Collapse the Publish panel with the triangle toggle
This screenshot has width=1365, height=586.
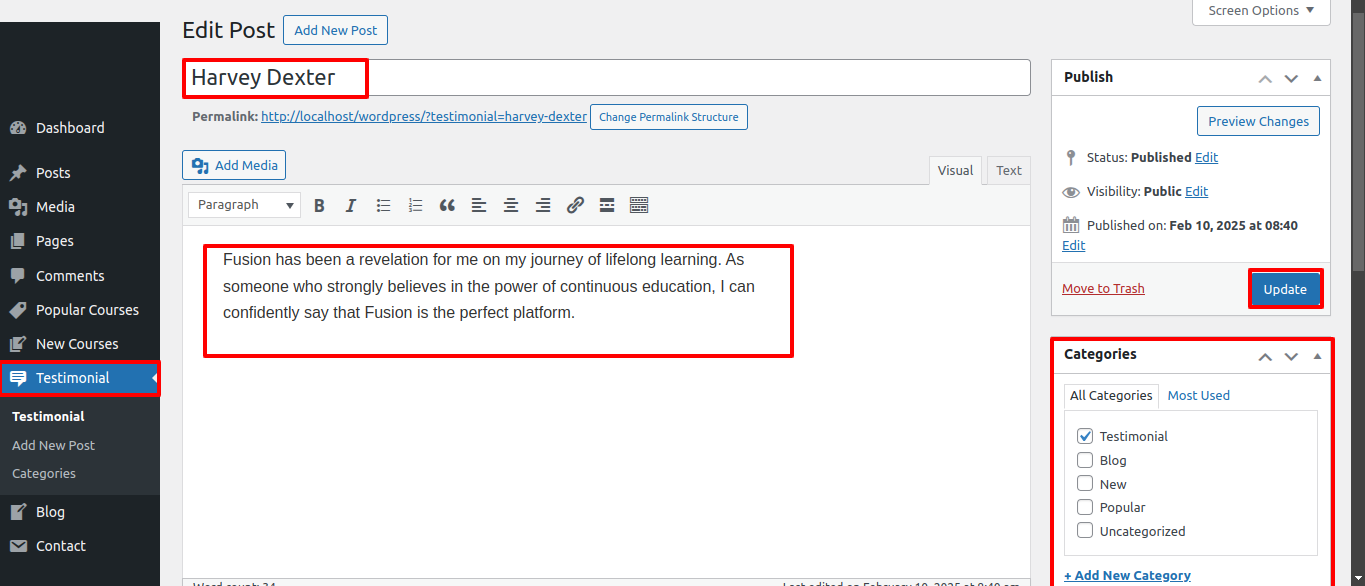(x=1317, y=78)
